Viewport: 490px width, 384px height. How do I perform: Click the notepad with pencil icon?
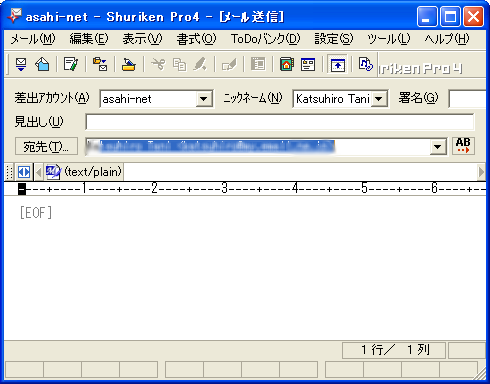(71, 64)
